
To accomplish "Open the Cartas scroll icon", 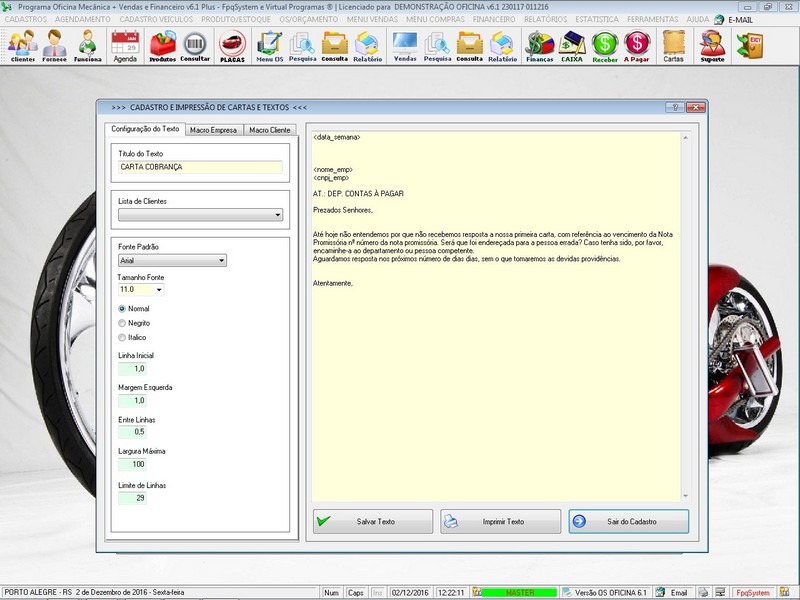I will [673, 46].
